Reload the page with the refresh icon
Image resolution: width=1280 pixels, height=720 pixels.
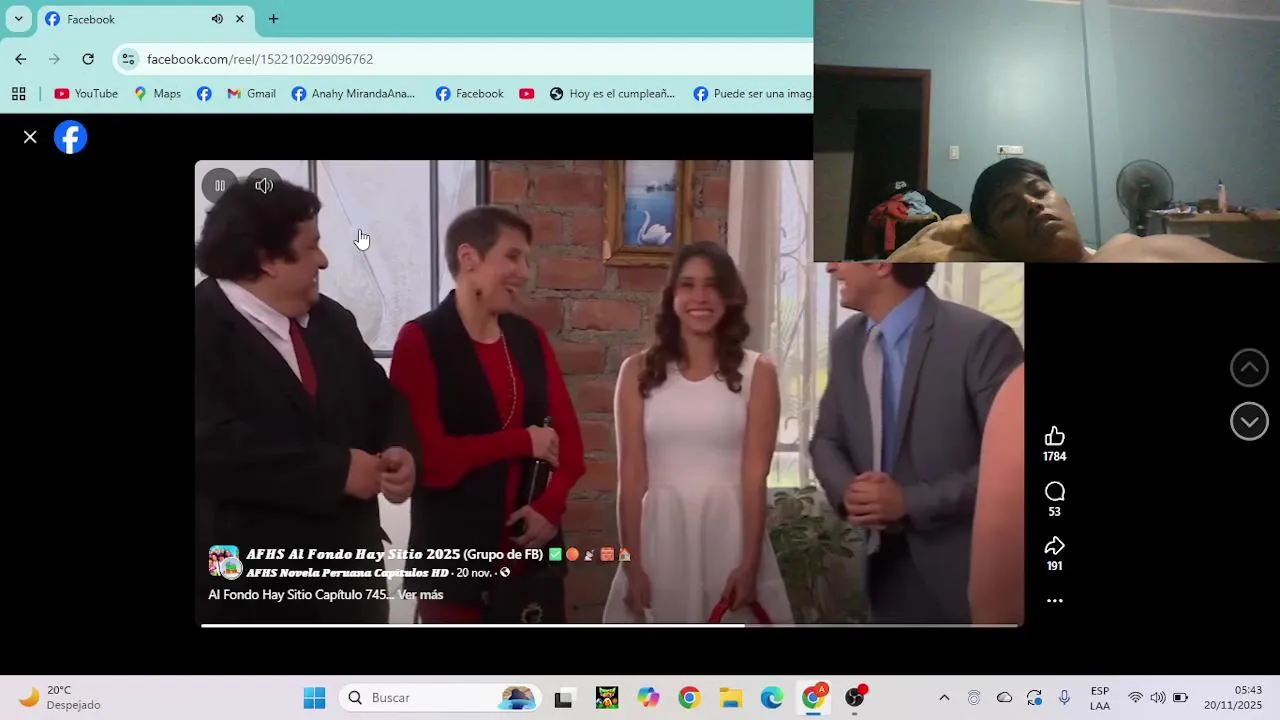coord(88,59)
